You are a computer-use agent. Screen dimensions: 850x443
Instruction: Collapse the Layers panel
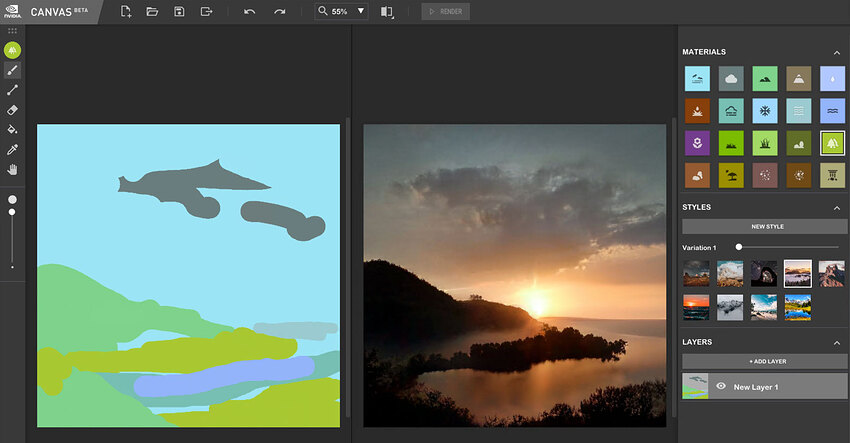837,343
